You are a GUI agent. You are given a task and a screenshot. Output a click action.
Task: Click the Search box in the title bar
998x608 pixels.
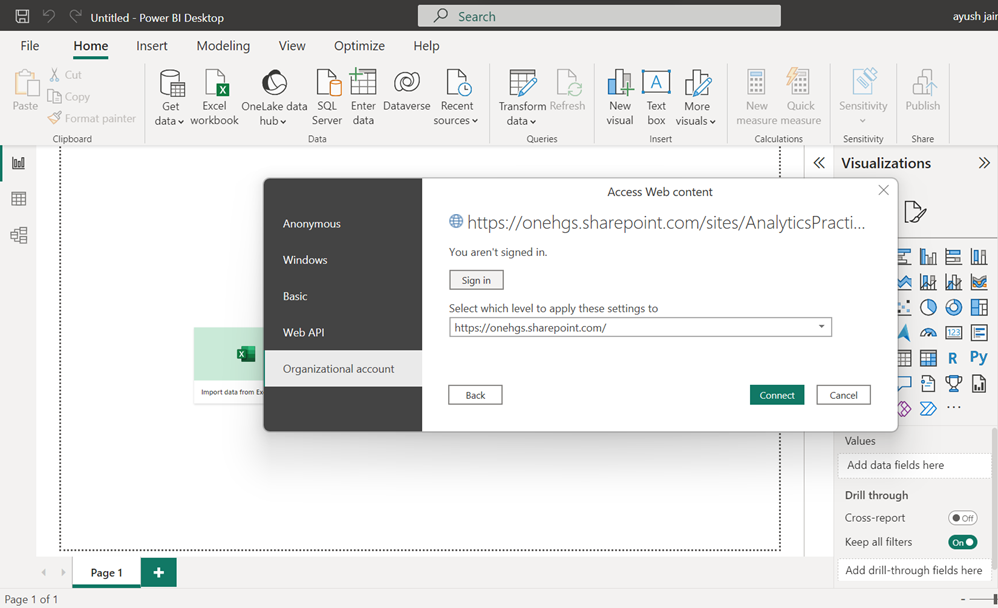click(x=599, y=16)
